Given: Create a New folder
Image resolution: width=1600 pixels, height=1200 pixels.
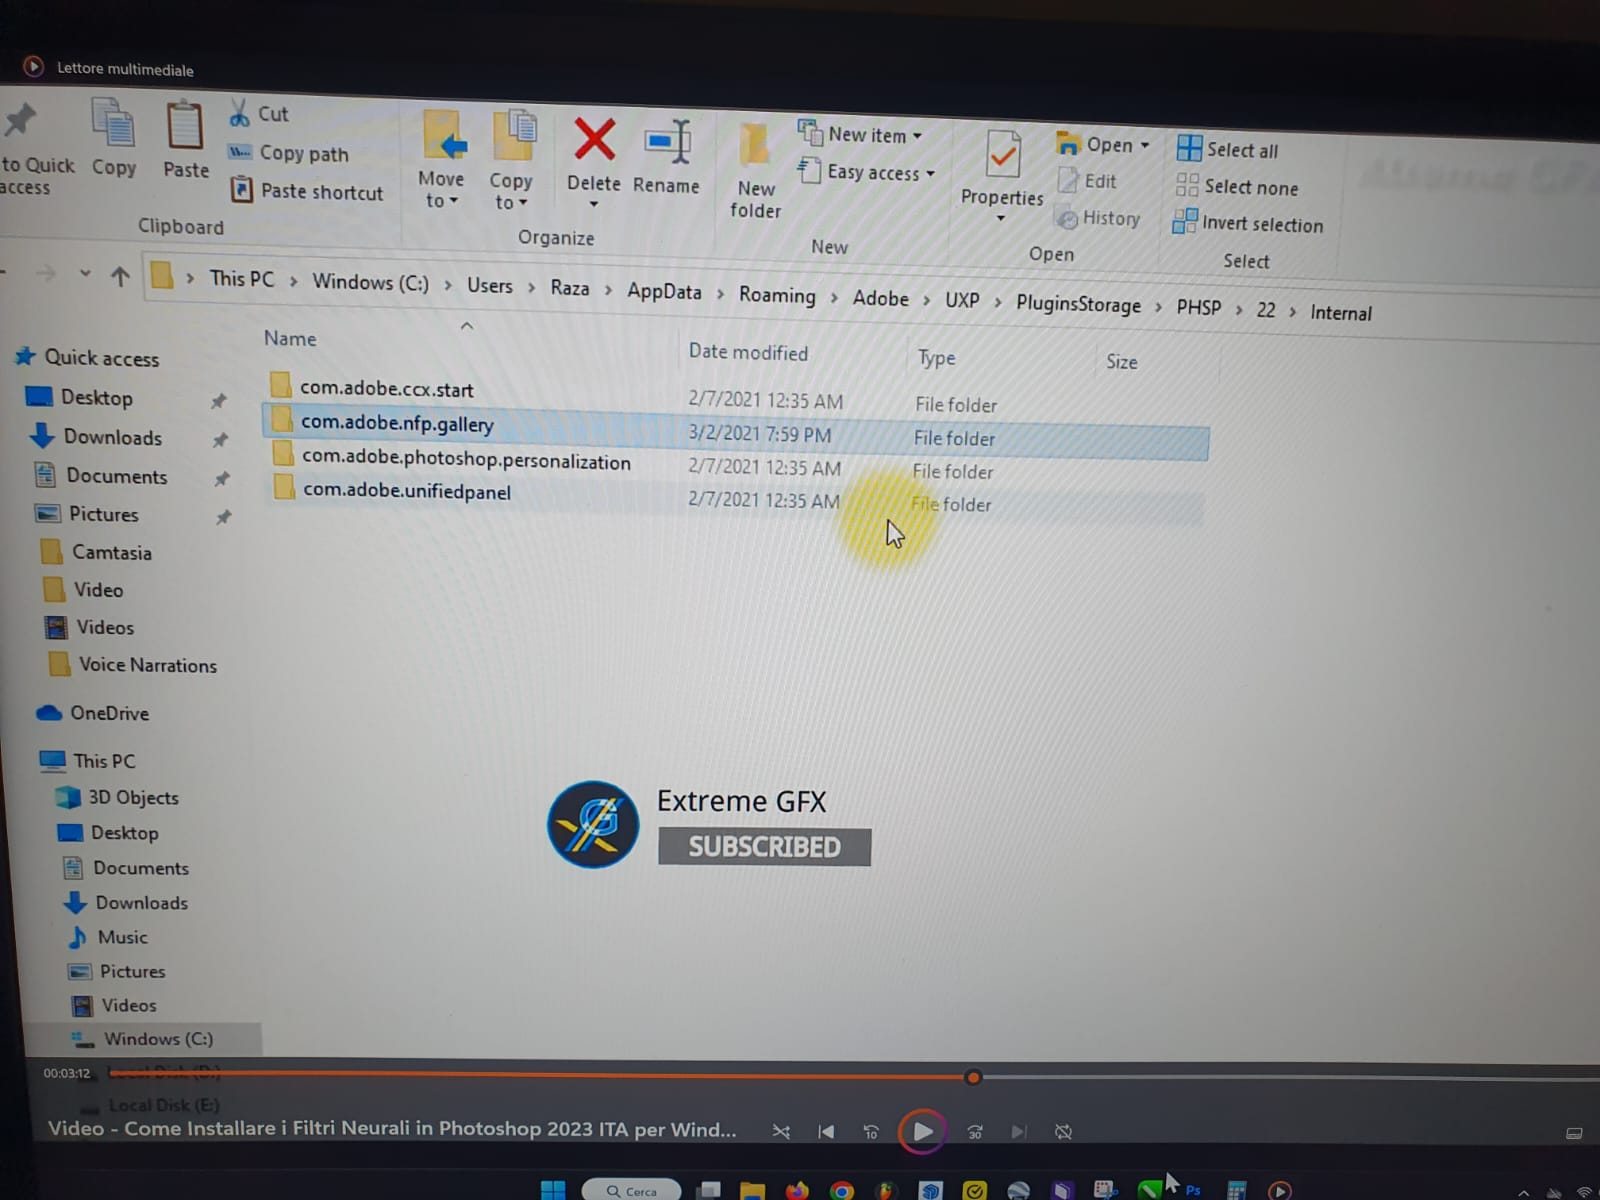Looking at the screenshot, I should click(x=755, y=170).
